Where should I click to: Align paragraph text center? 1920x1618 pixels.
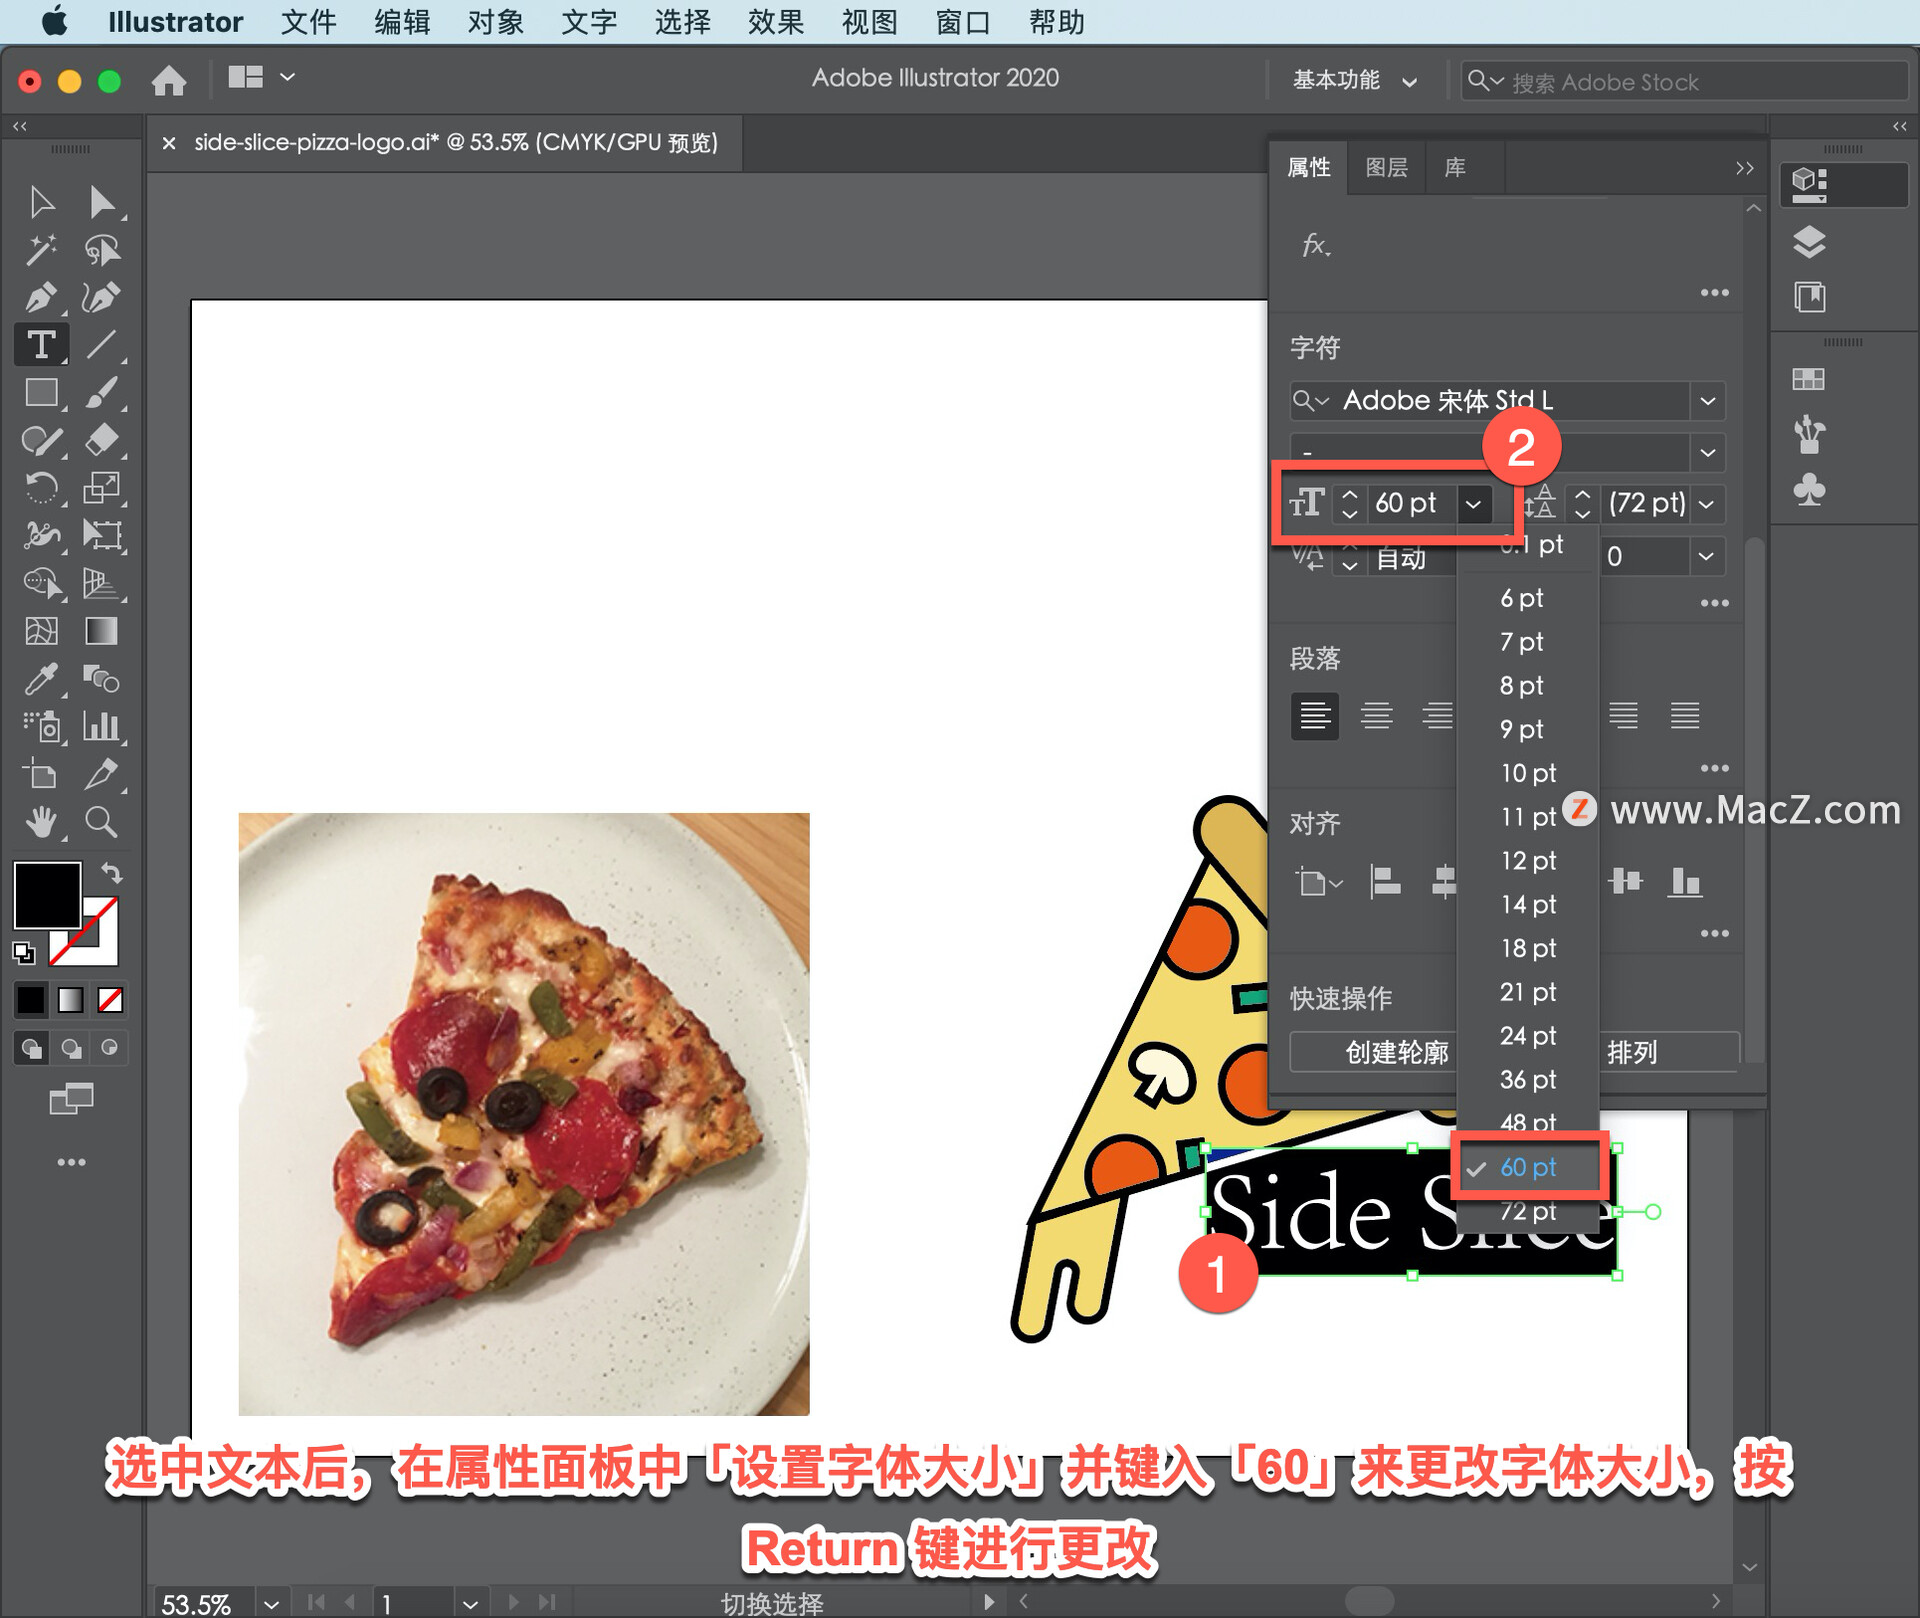pos(1376,716)
